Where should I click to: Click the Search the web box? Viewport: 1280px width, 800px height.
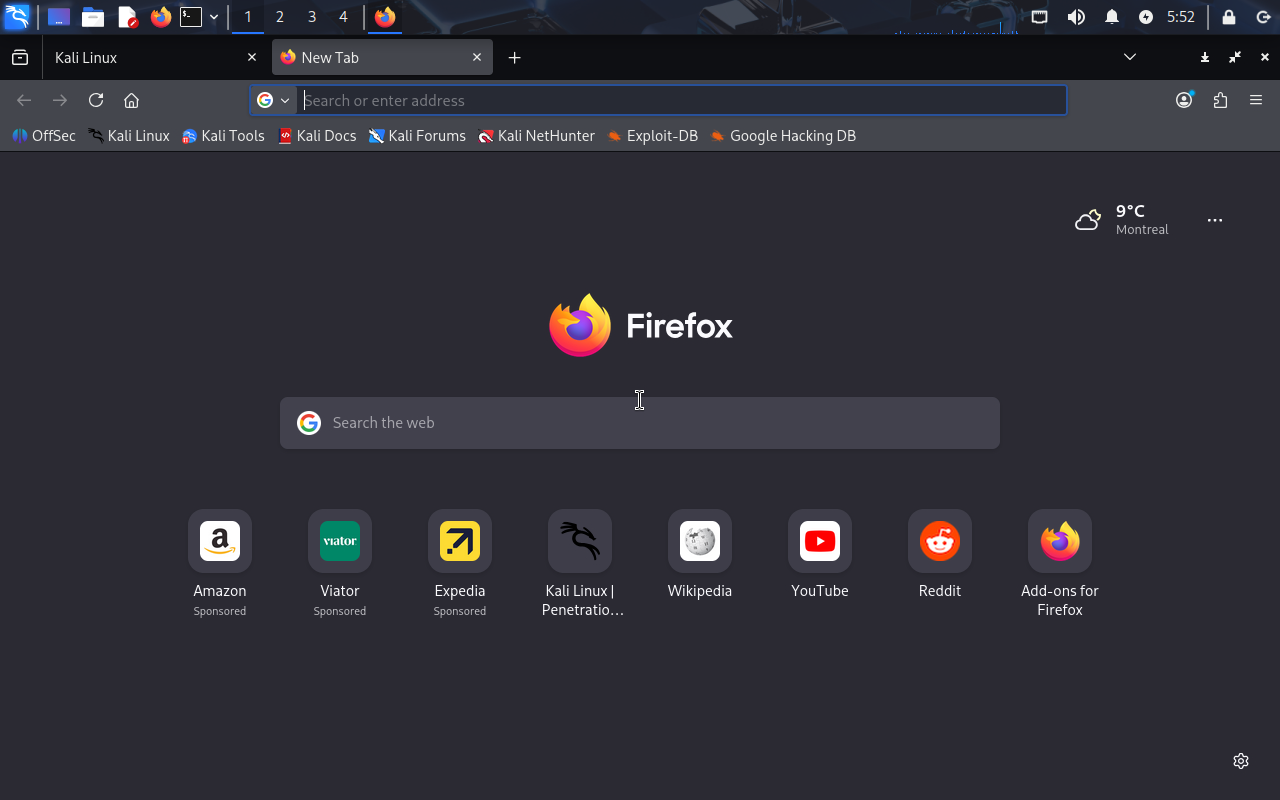click(640, 423)
